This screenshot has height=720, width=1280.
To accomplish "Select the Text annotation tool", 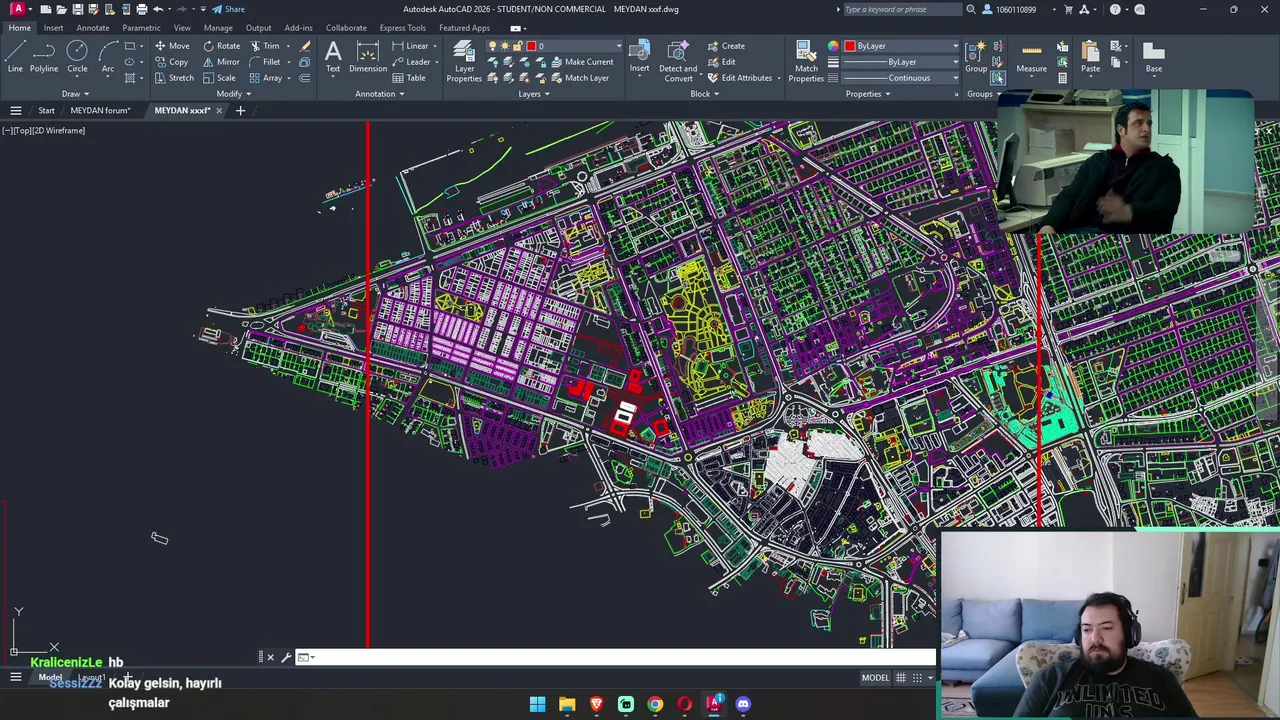I will coord(333,57).
